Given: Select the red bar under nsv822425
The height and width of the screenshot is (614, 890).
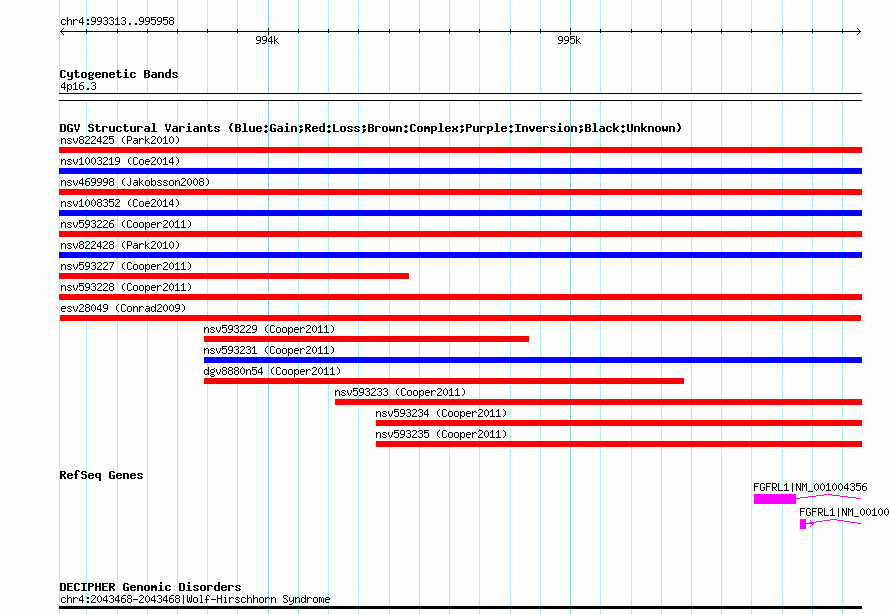Looking at the screenshot, I should pos(460,150).
